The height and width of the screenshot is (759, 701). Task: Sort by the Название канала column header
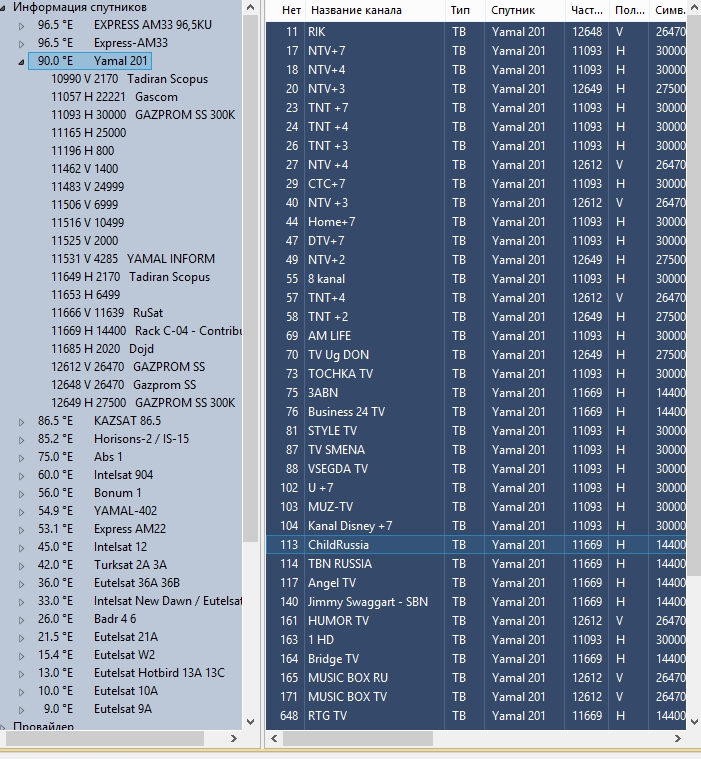[x=355, y=11]
